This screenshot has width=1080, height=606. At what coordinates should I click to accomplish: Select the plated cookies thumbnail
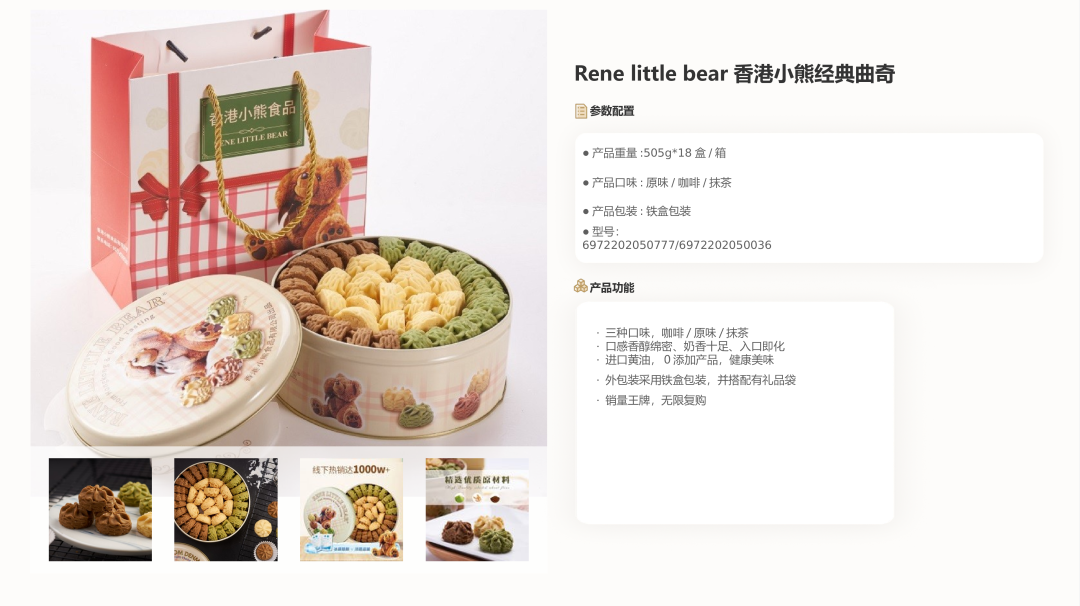coord(101,510)
